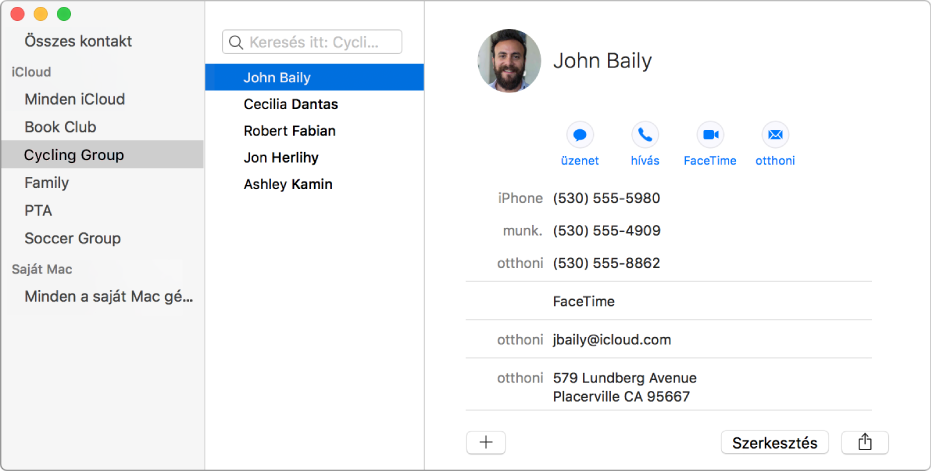
Task: Click home number (530) 555-8862
Action: [x=606, y=263]
